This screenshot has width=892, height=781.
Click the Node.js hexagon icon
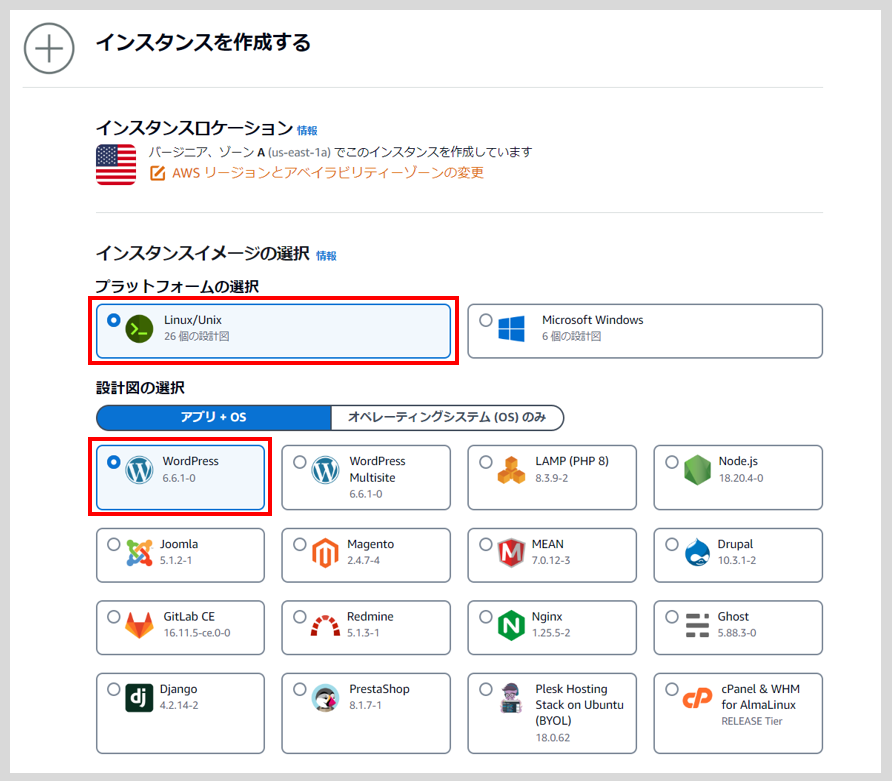click(x=697, y=470)
